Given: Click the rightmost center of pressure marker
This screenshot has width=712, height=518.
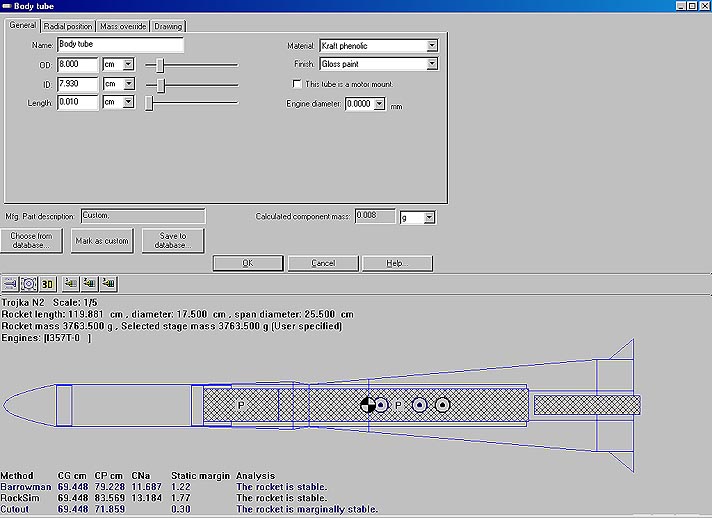Looking at the screenshot, I should coord(442,404).
